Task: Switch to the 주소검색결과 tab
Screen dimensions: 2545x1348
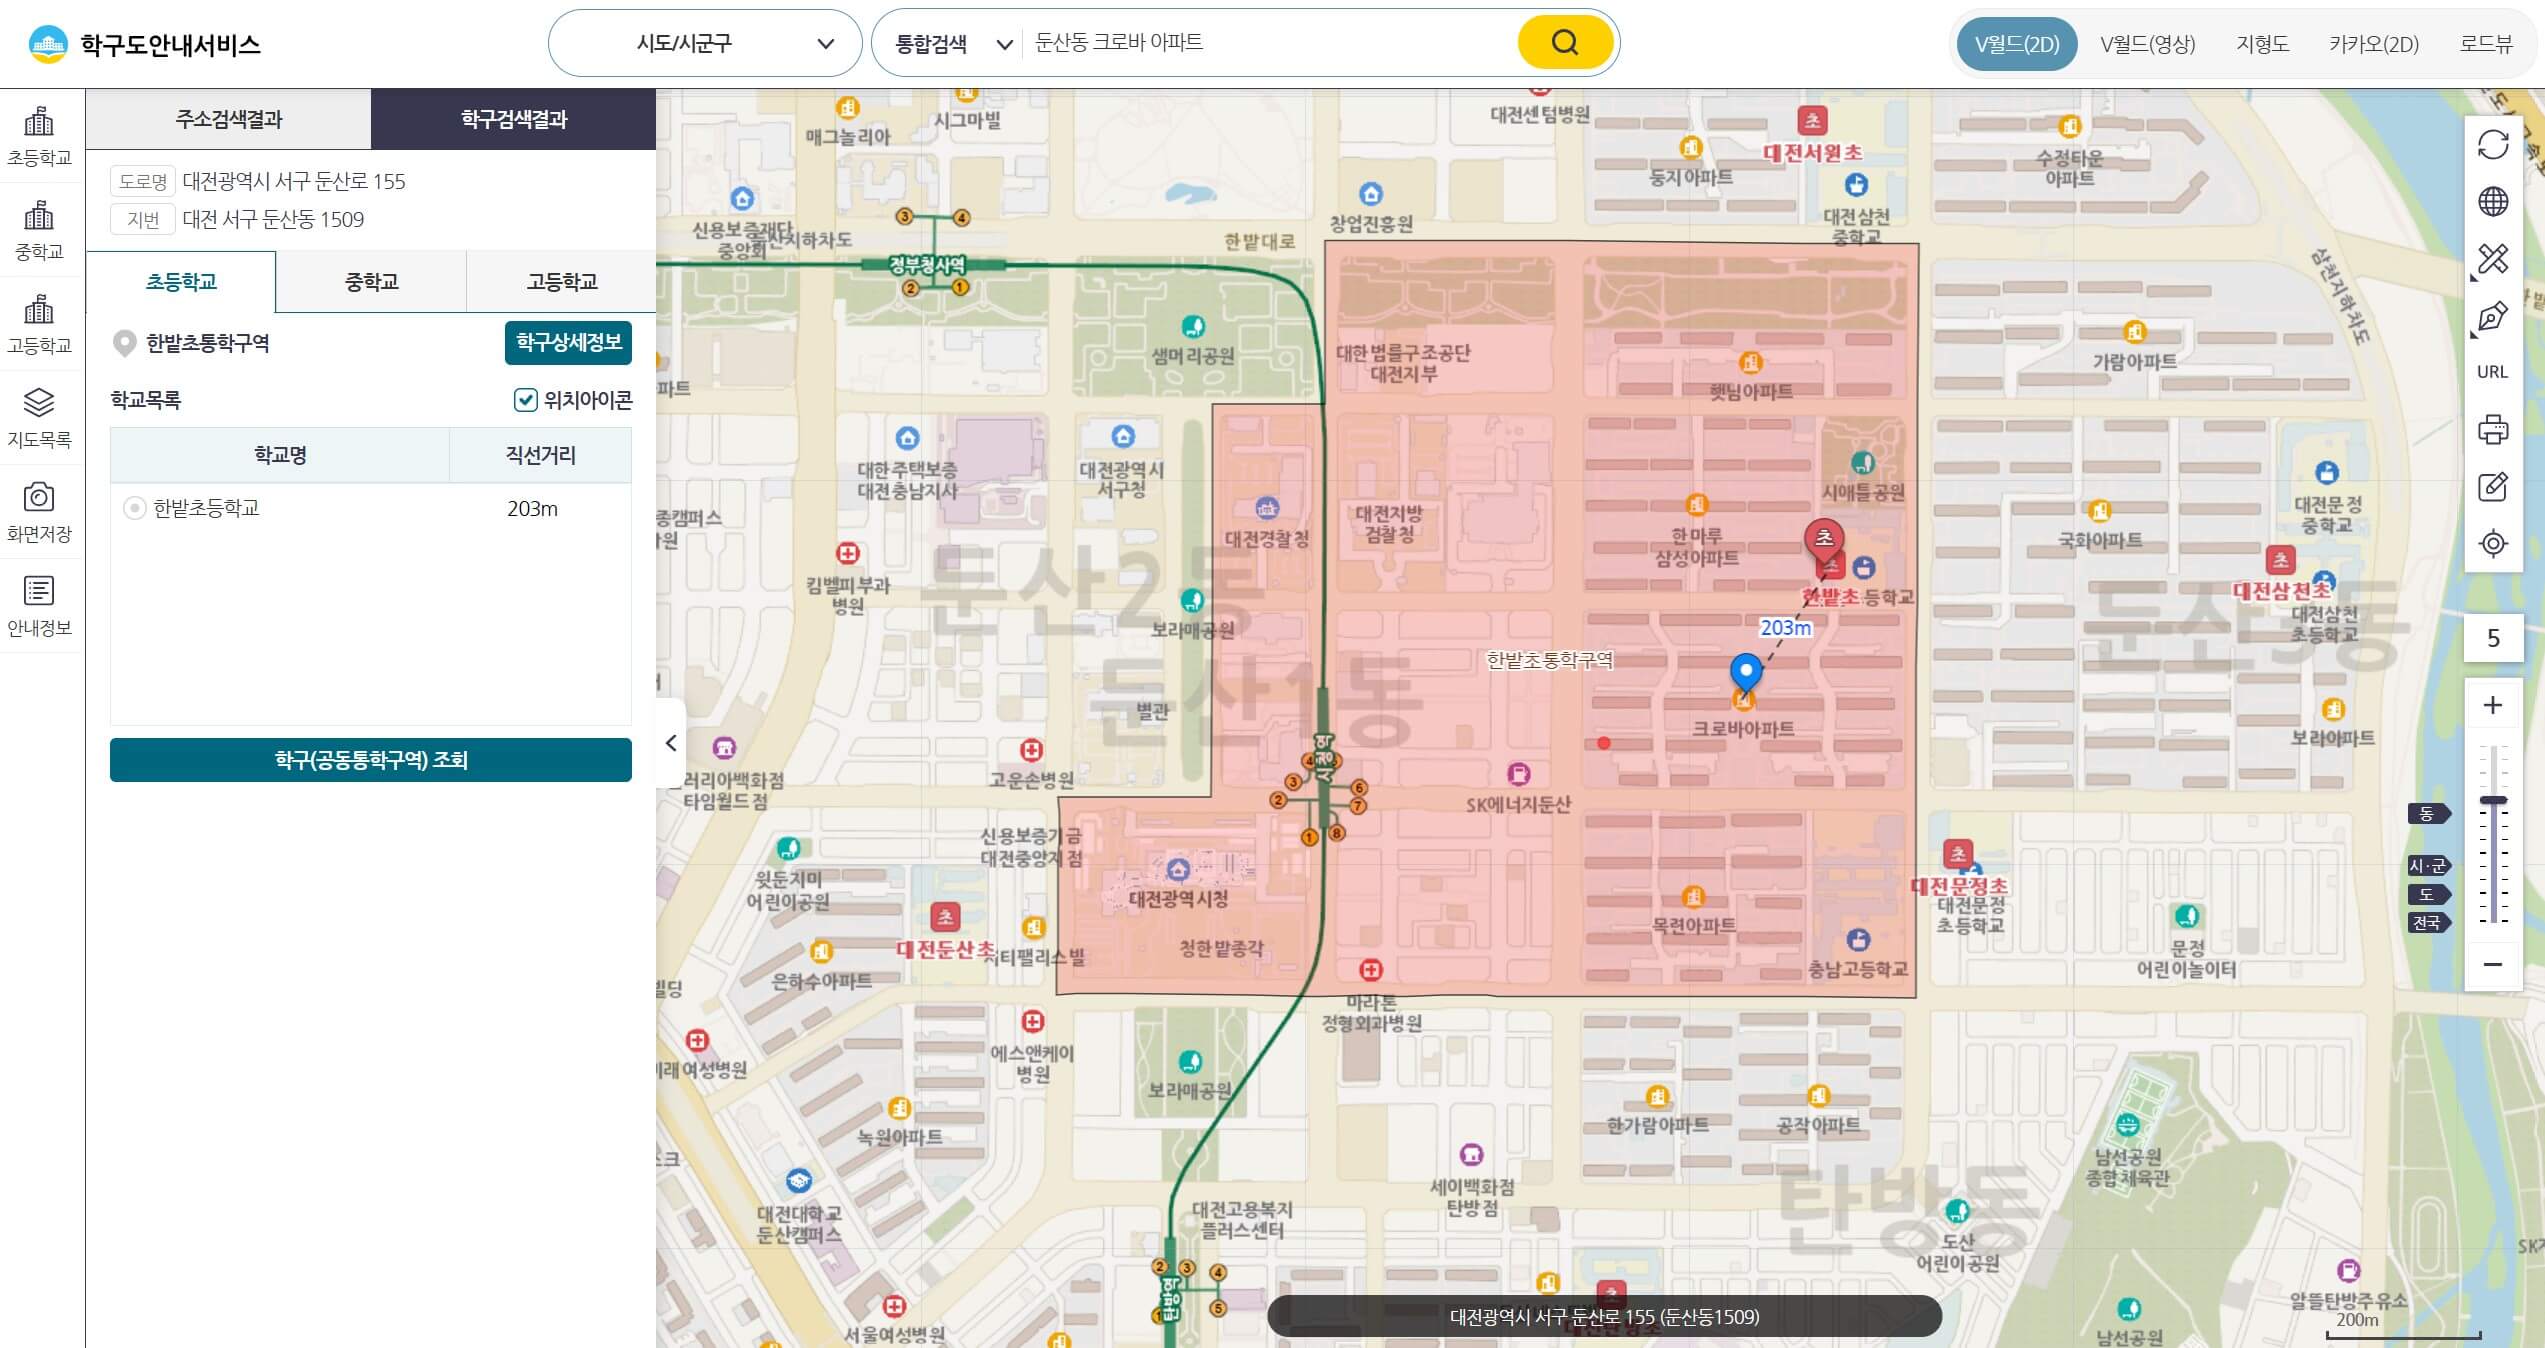Action: (x=229, y=119)
